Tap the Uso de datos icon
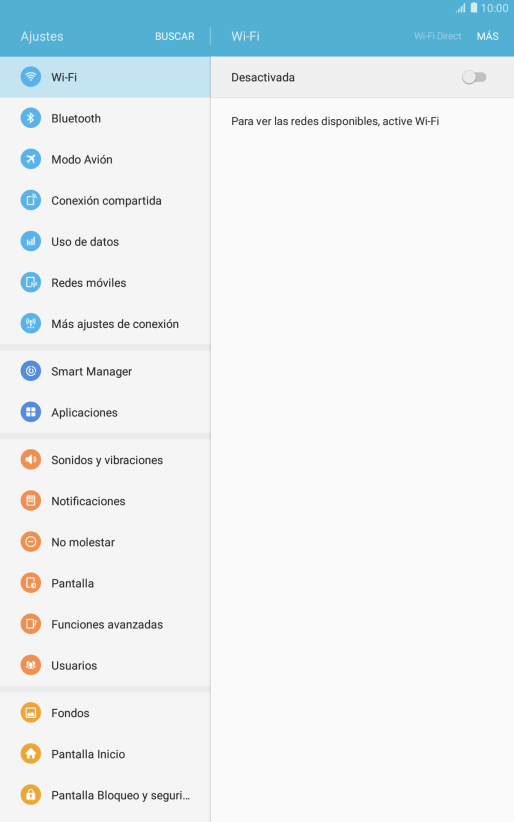Viewport: 514px width, 822px height. (30, 242)
